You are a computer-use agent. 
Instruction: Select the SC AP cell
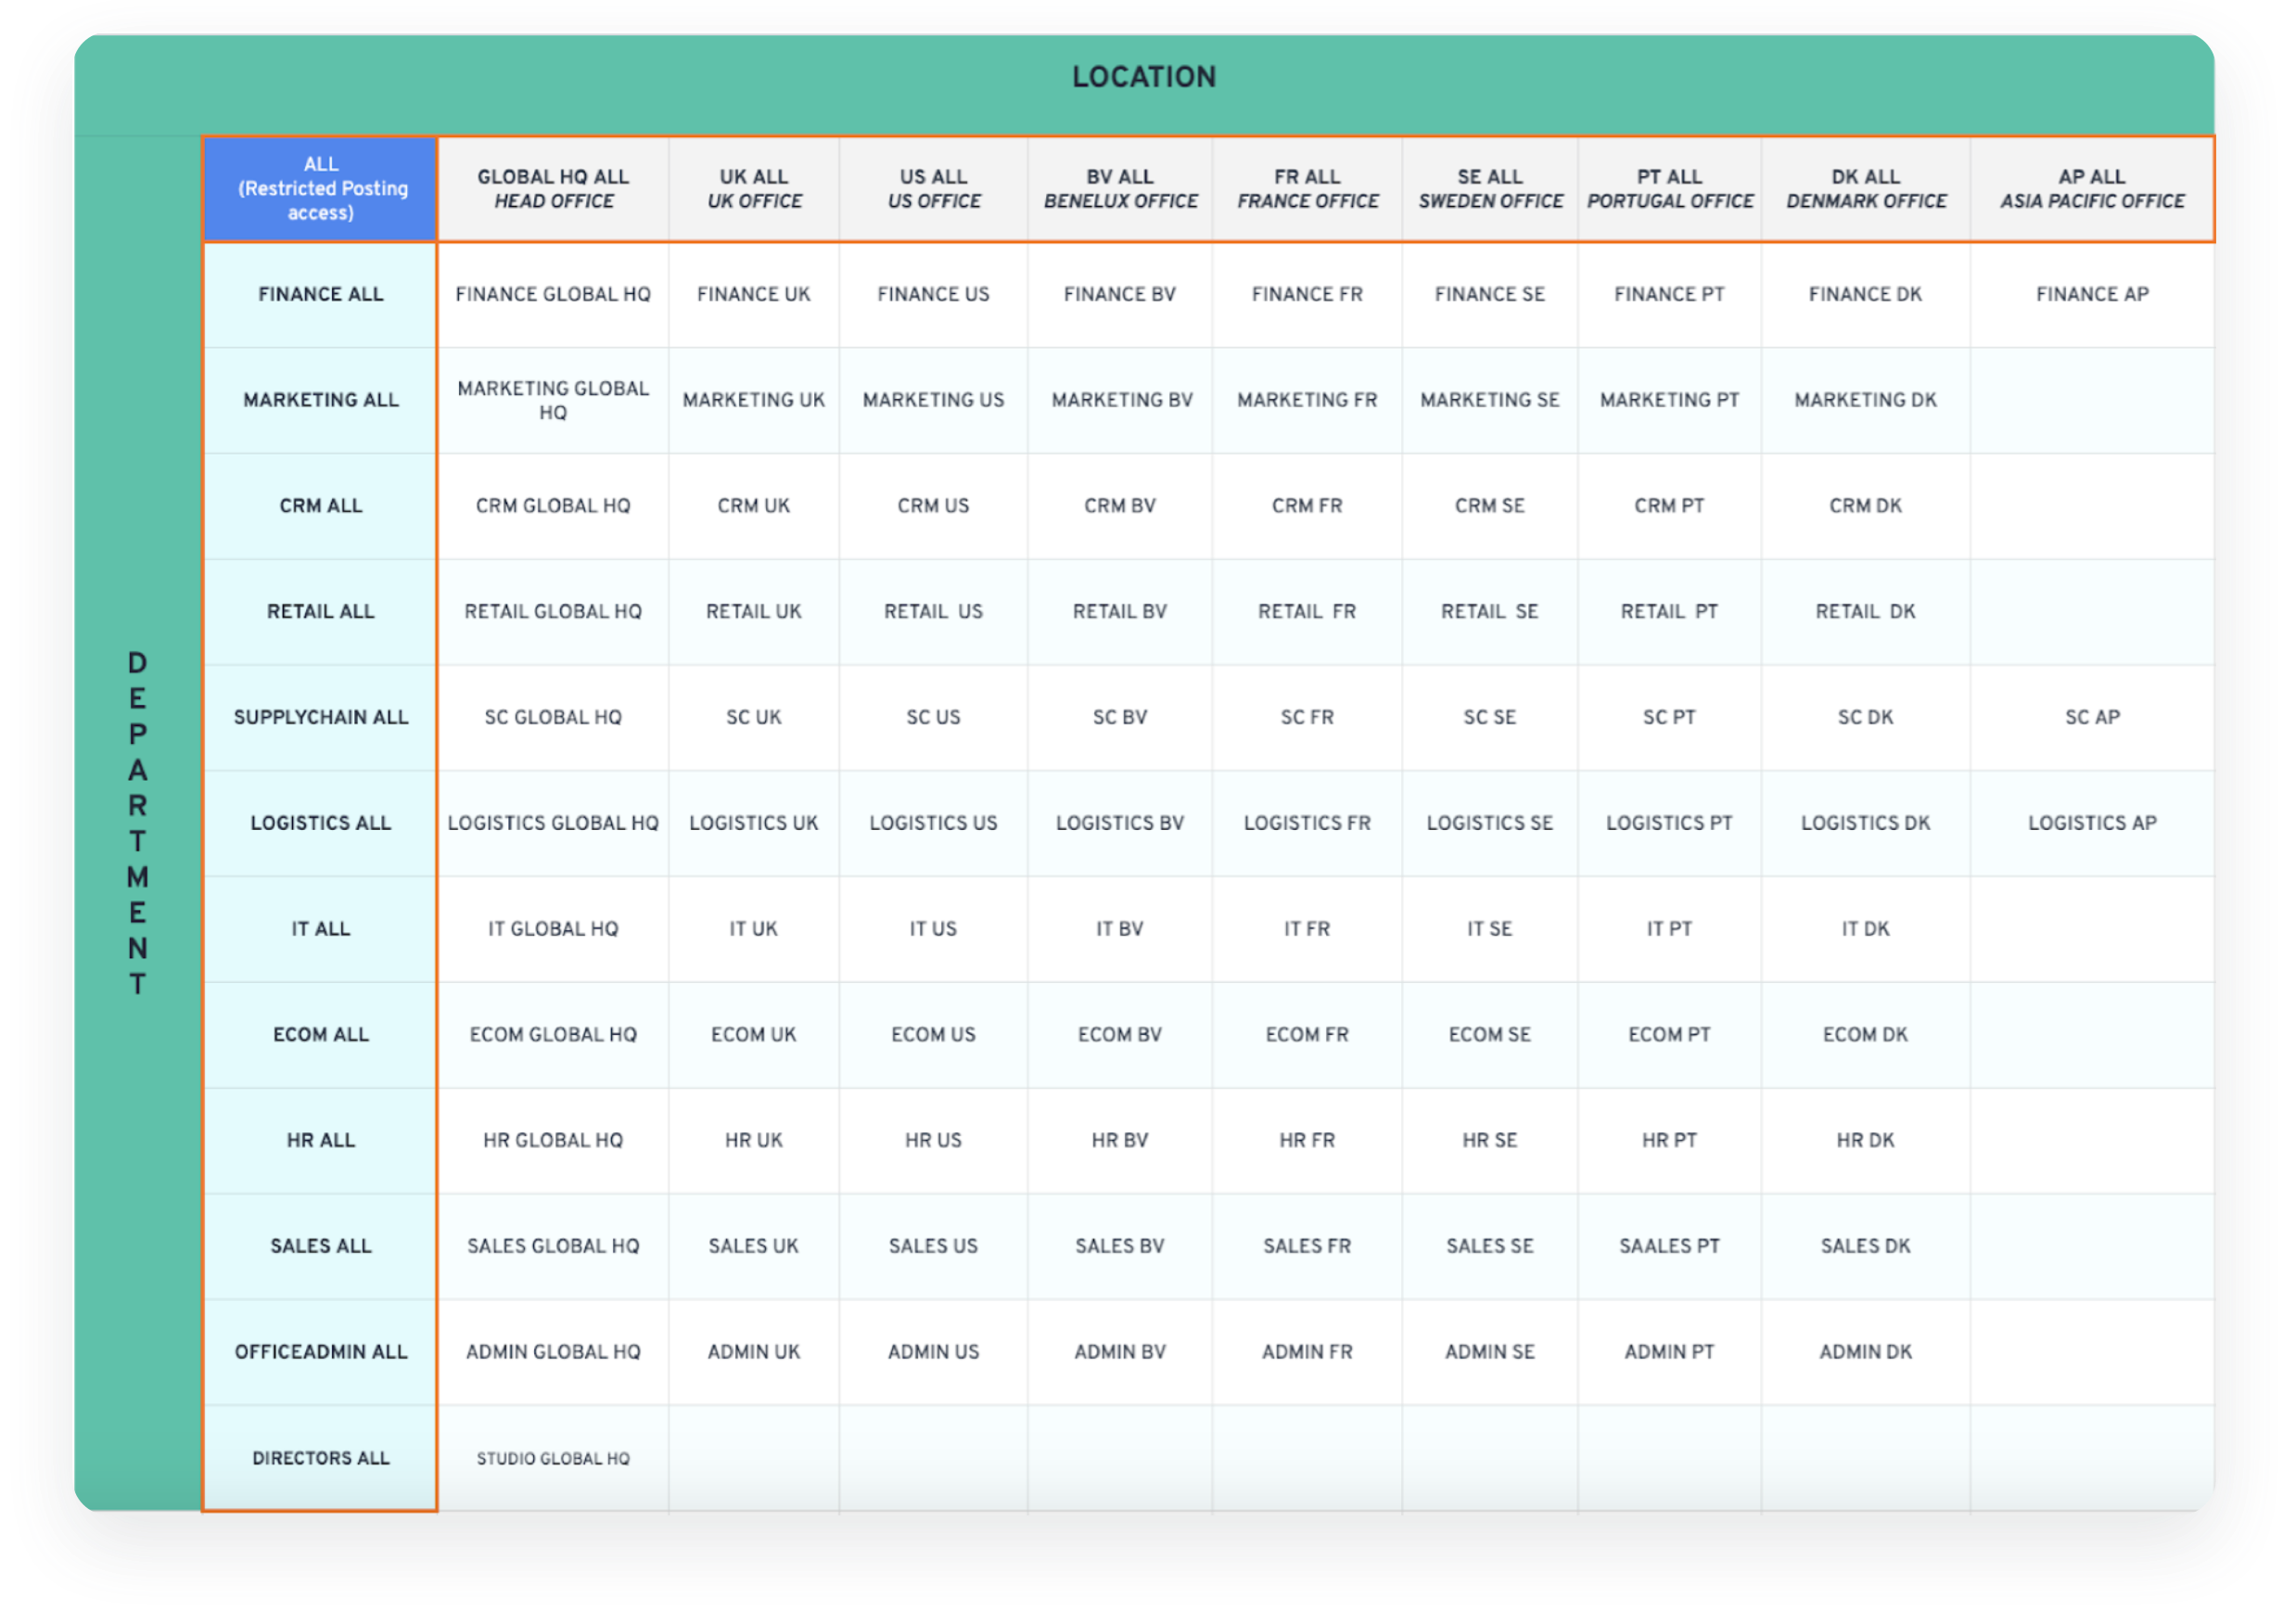2091,717
